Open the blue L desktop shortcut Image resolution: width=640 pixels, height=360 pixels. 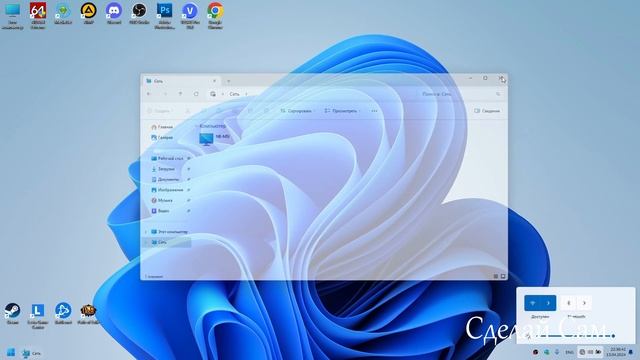coord(38,316)
